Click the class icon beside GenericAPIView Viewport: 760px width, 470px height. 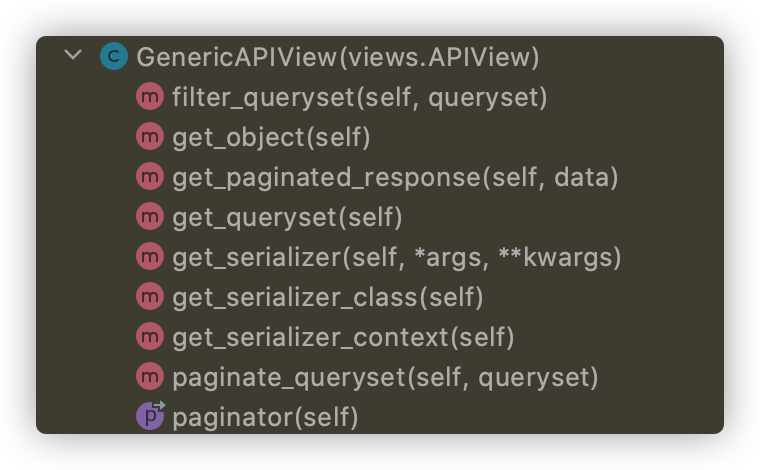114,56
